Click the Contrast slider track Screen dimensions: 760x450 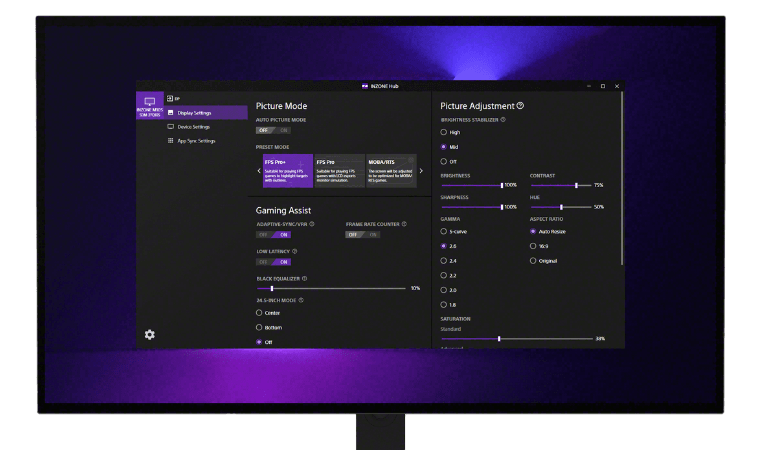coord(560,185)
